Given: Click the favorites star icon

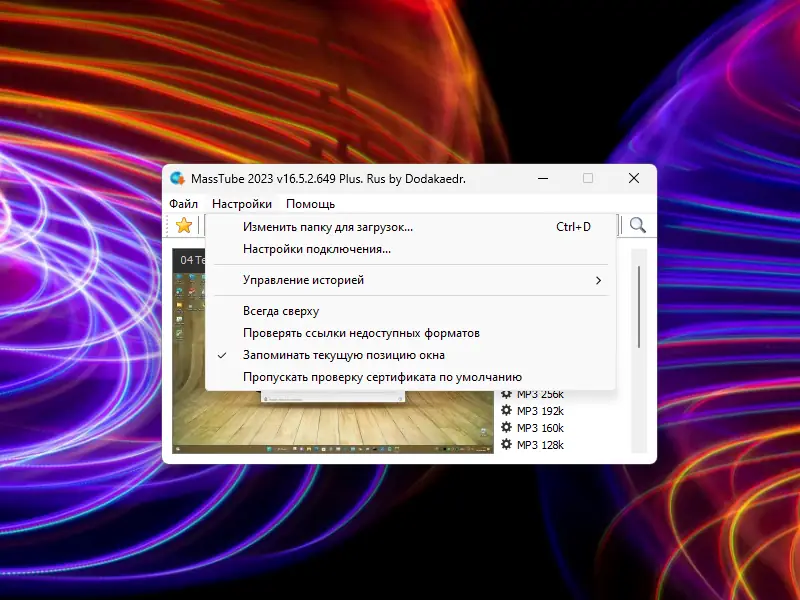Looking at the screenshot, I should [x=184, y=225].
